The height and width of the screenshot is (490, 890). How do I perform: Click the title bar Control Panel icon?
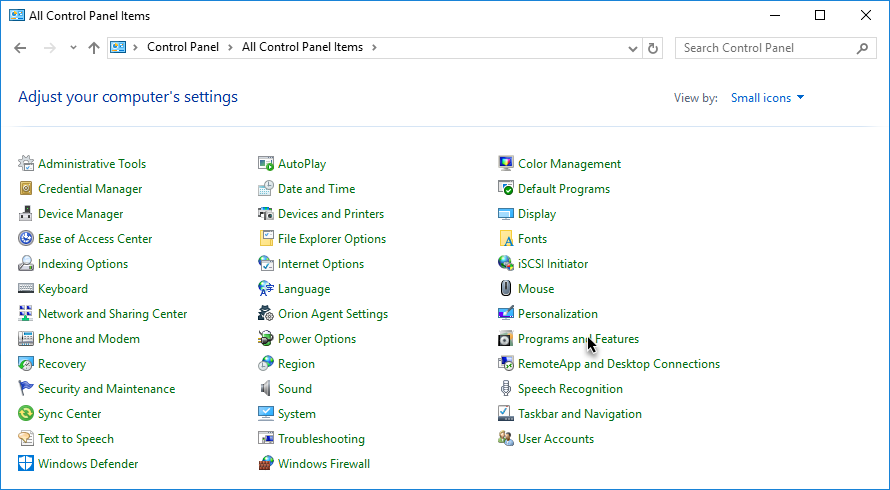point(16,15)
